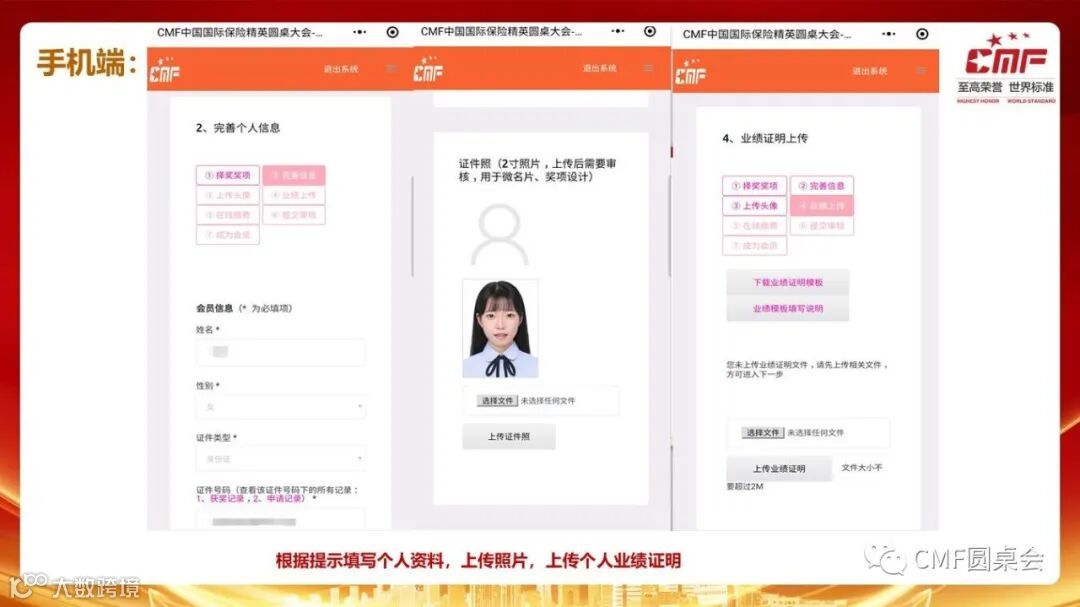Select step ⑦ 成为会员 in performance upload screen
This screenshot has width=1080, height=607.
[755, 246]
